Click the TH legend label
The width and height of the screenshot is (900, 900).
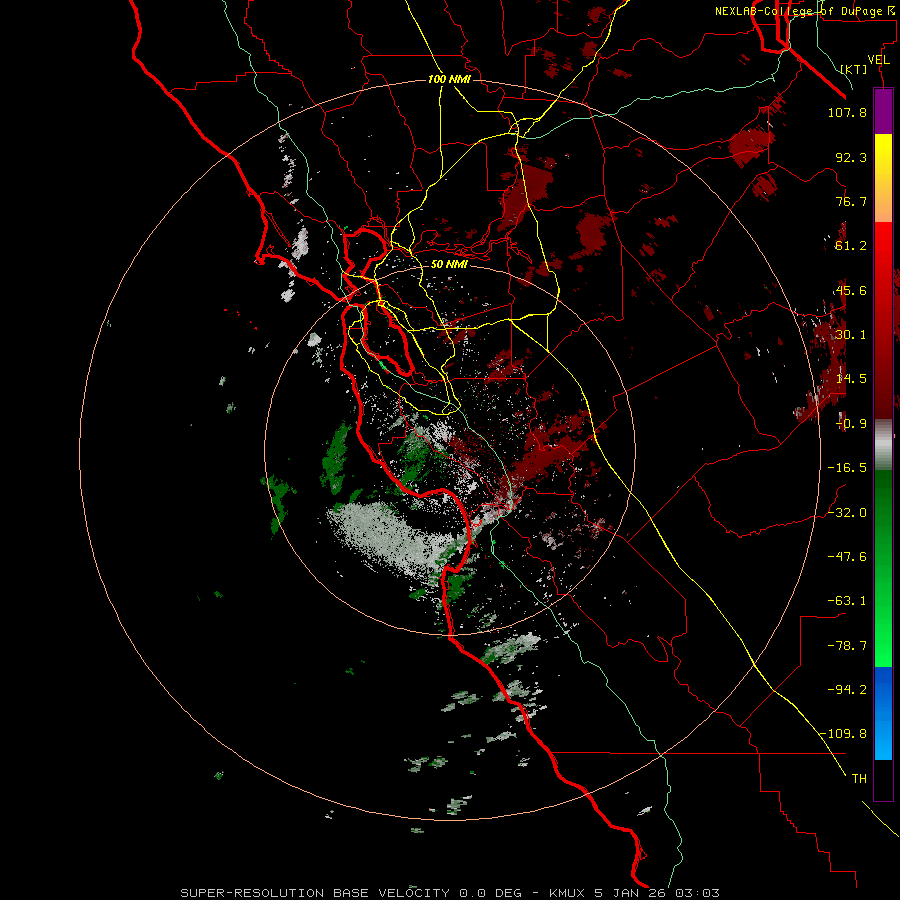pos(859,779)
